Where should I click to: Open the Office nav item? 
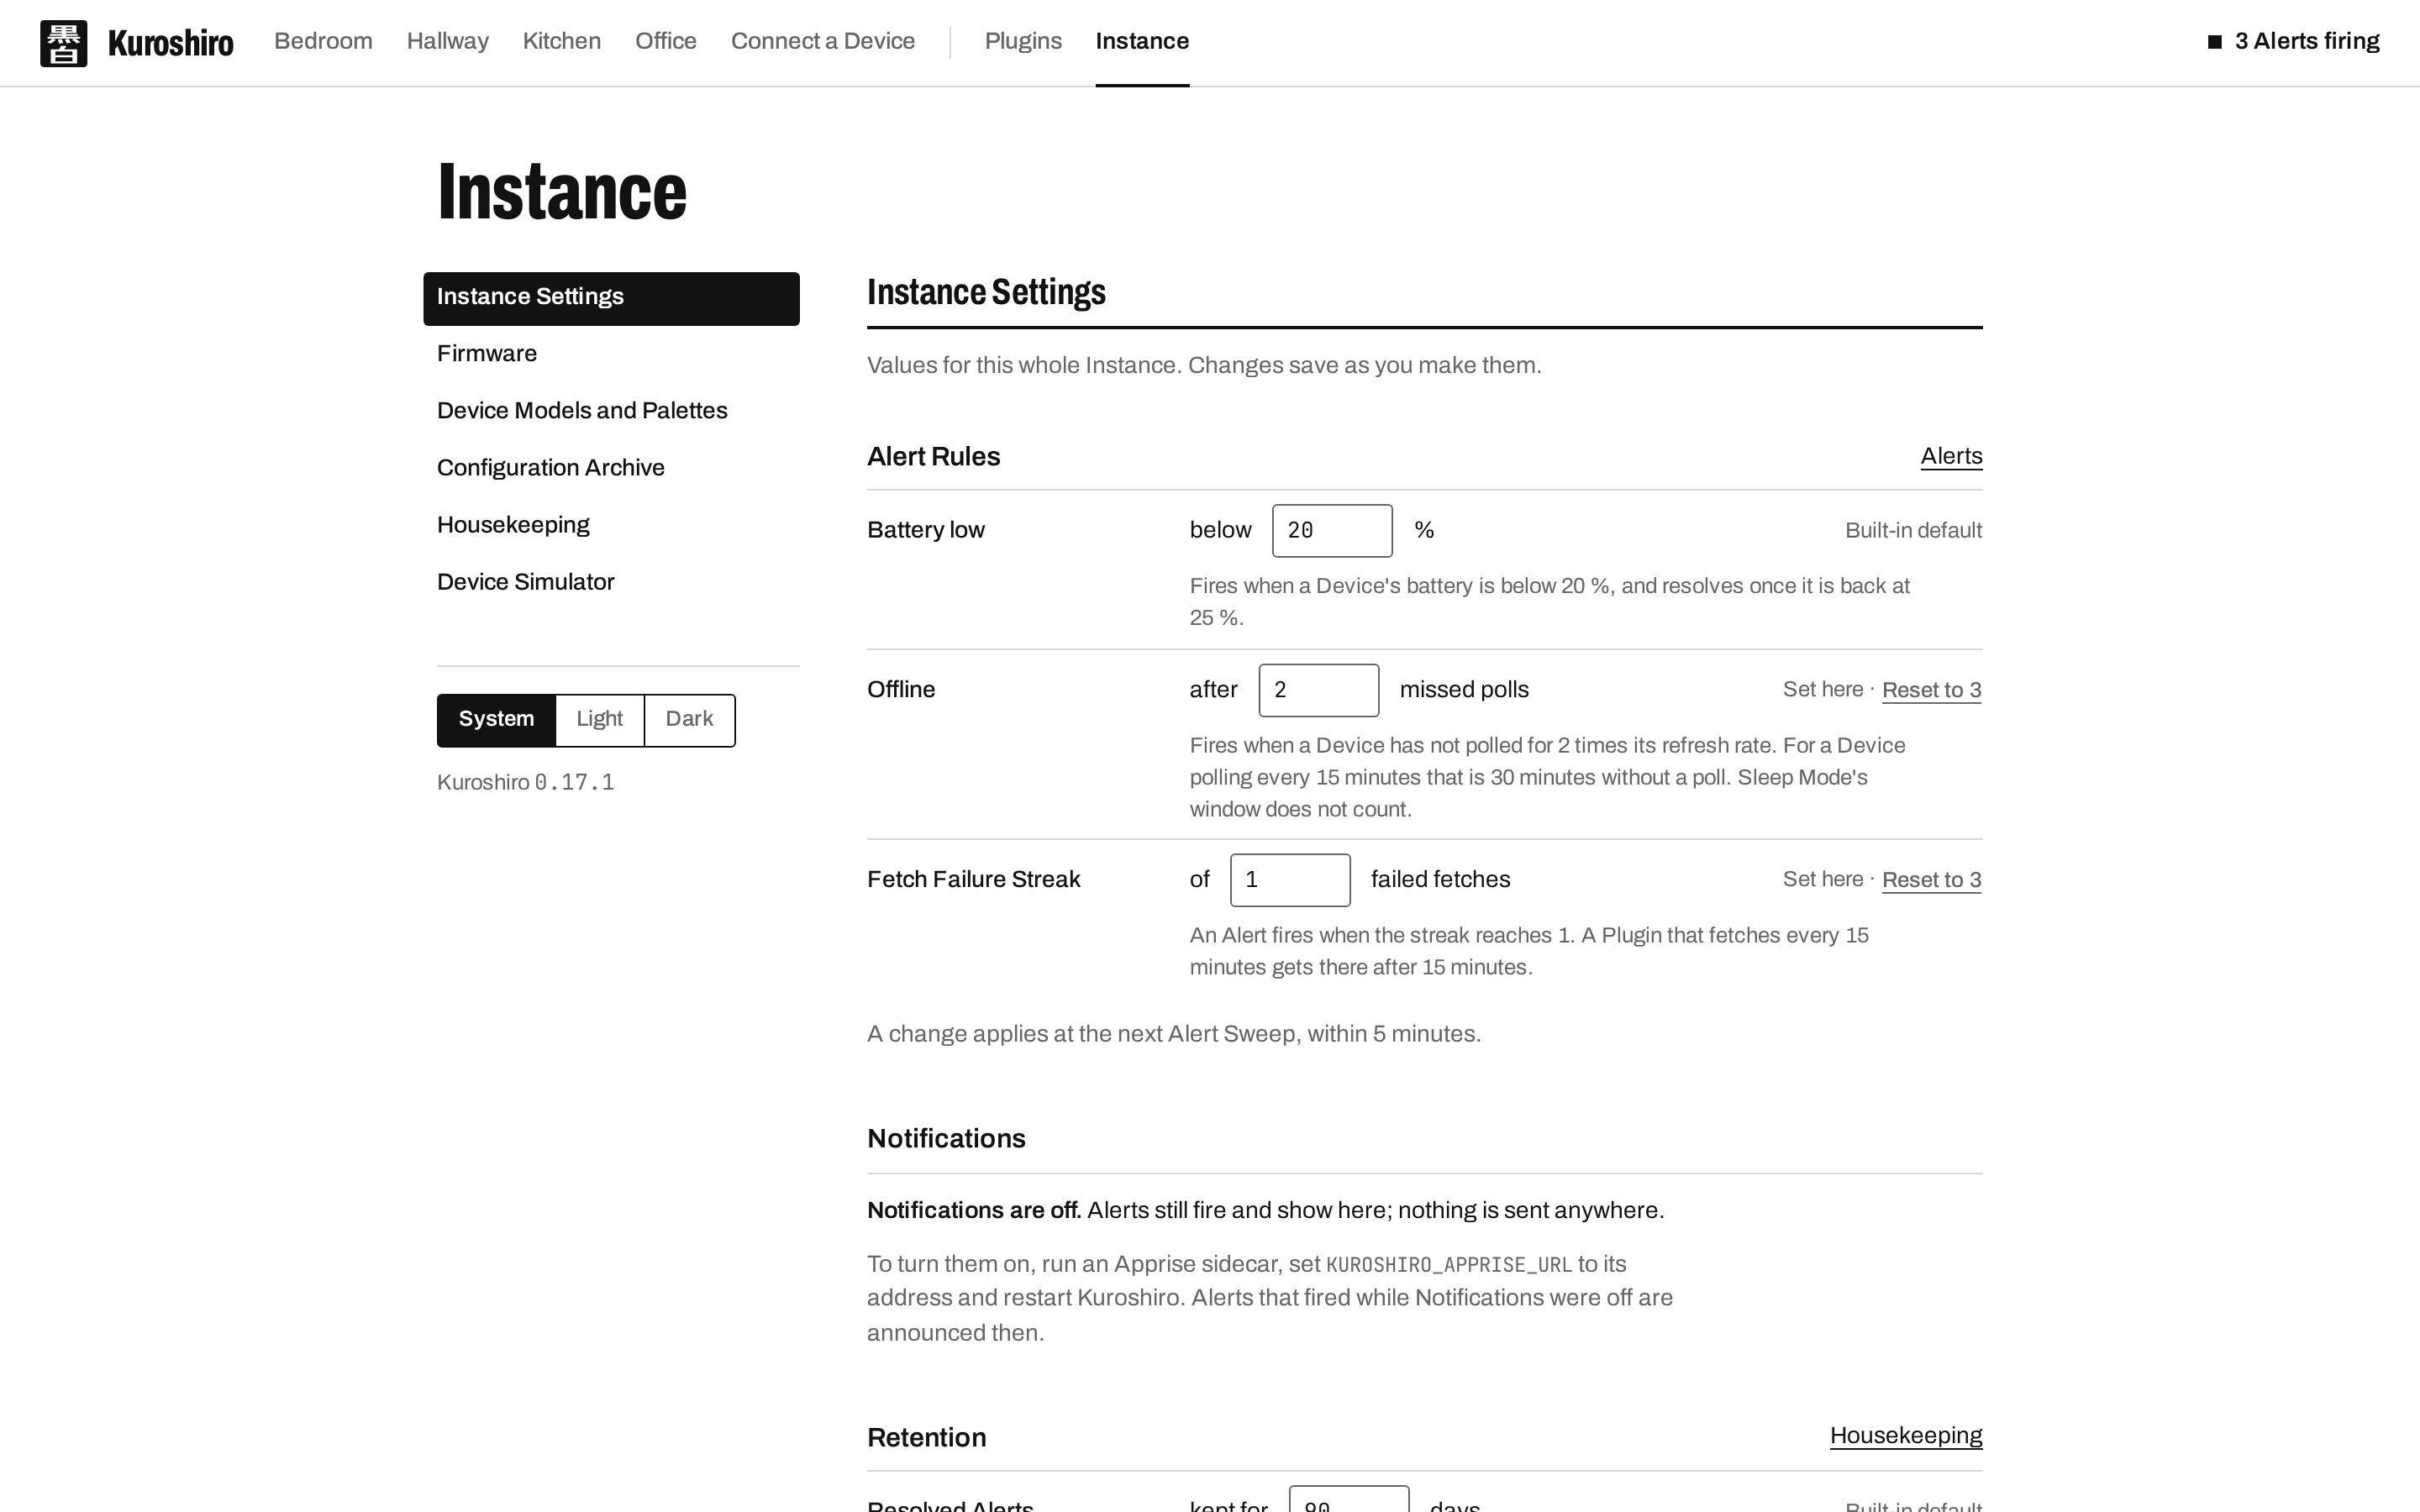(665, 41)
